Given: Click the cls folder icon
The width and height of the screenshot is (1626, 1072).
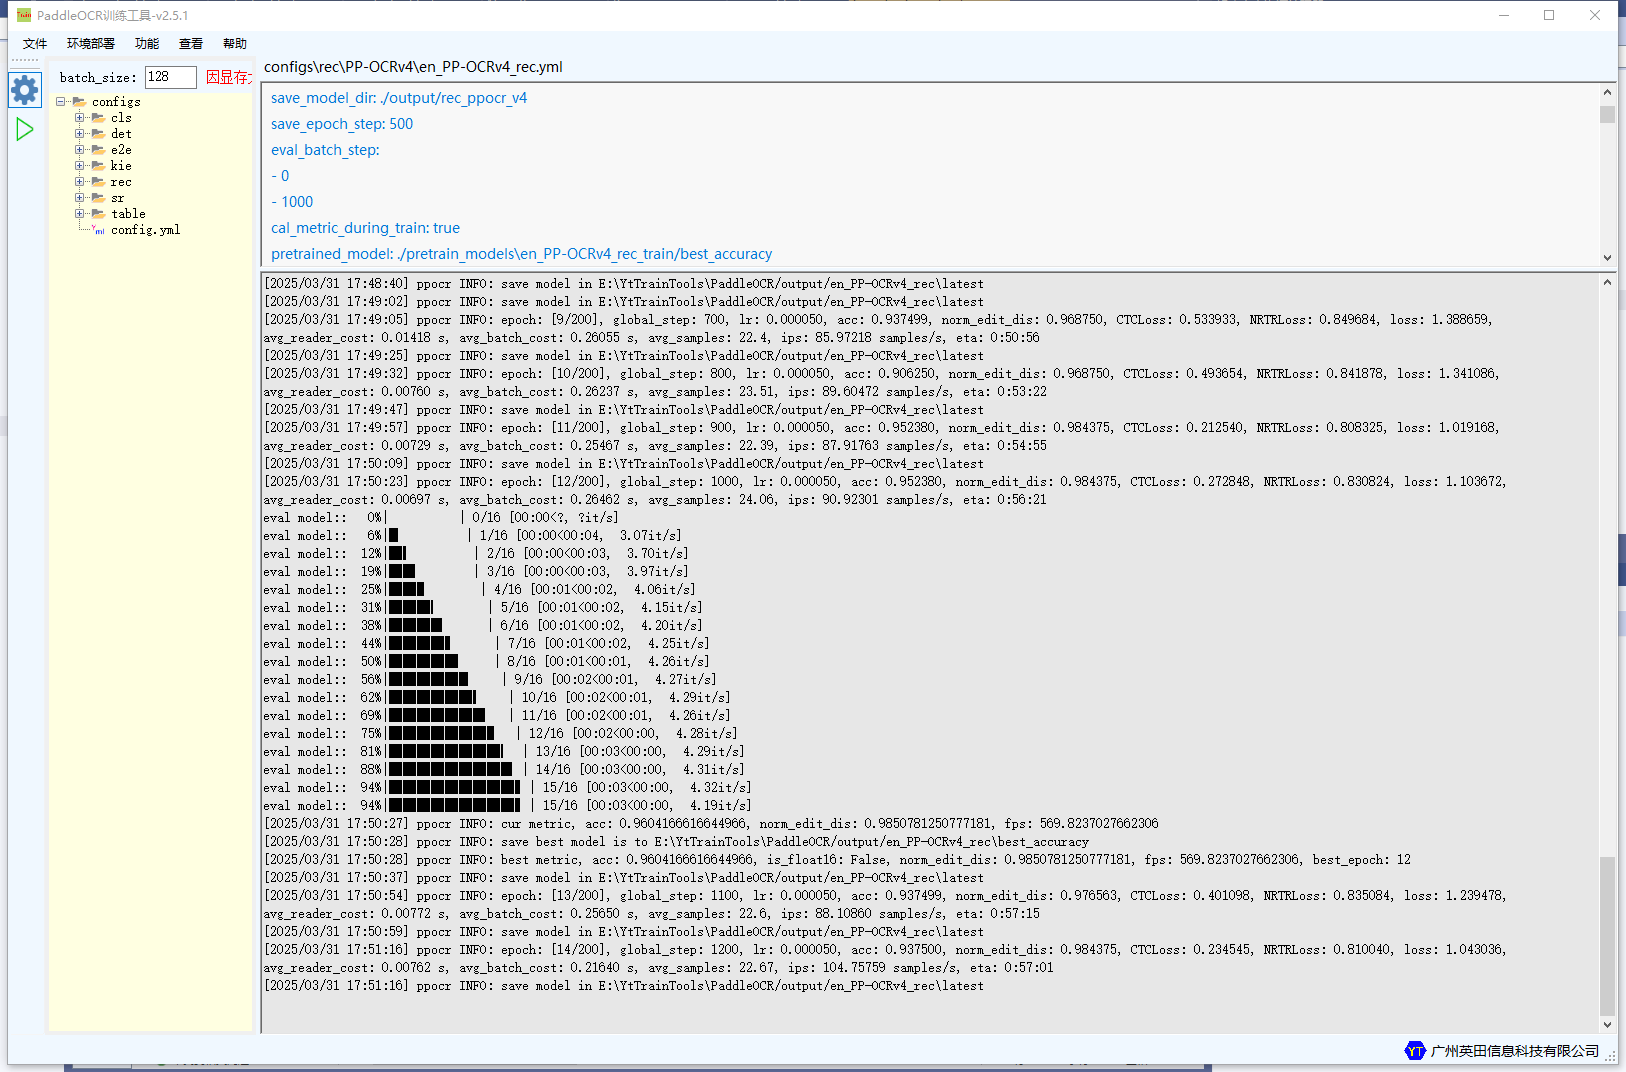Looking at the screenshot, I should pos(98,118).
